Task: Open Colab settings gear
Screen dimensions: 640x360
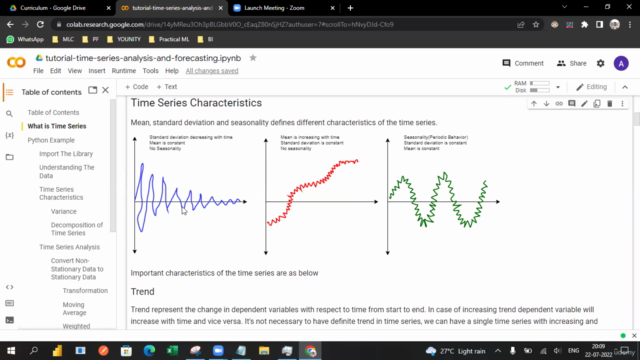Action: coord(600,63)
